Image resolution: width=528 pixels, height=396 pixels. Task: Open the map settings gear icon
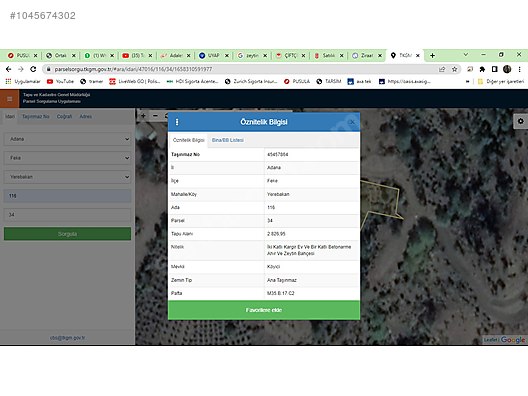pyautogui.click(x=521, y=121)
